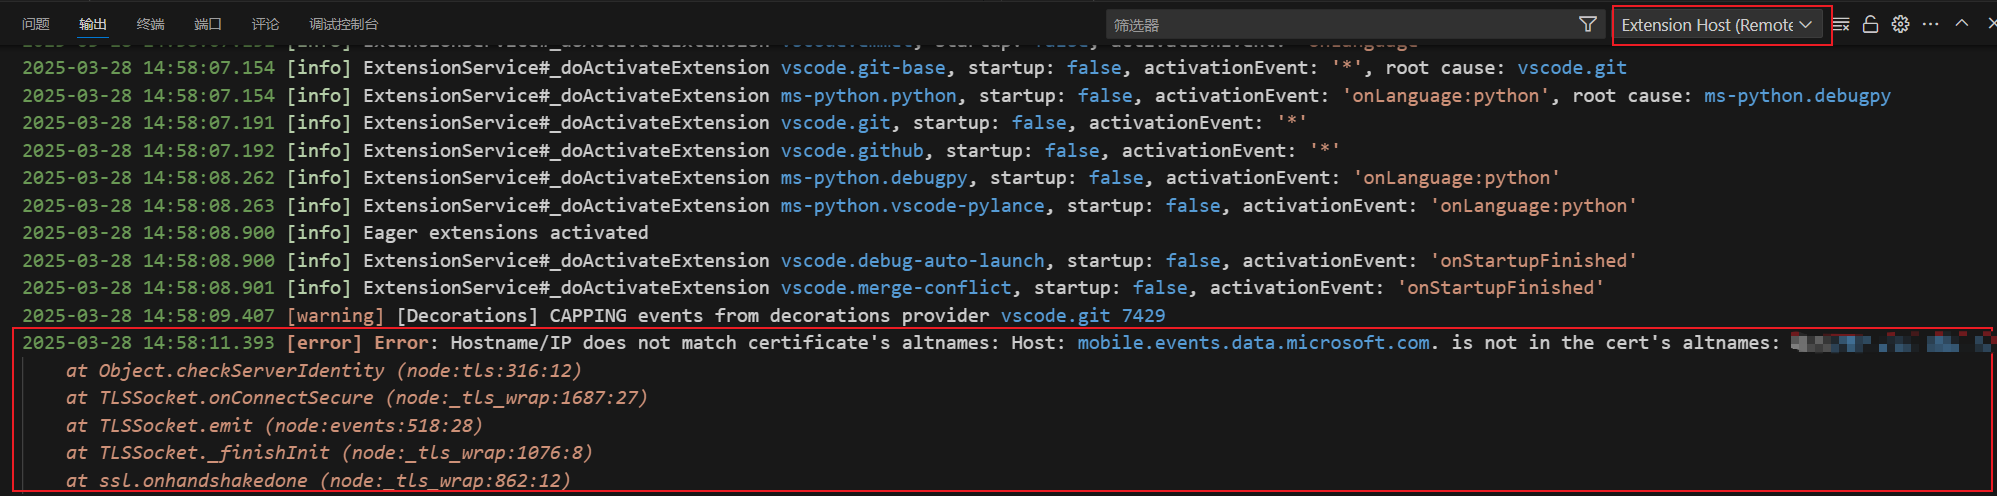
Task: Switch to the 问题 (Problems) tab
Action: [x=36, y=24]
